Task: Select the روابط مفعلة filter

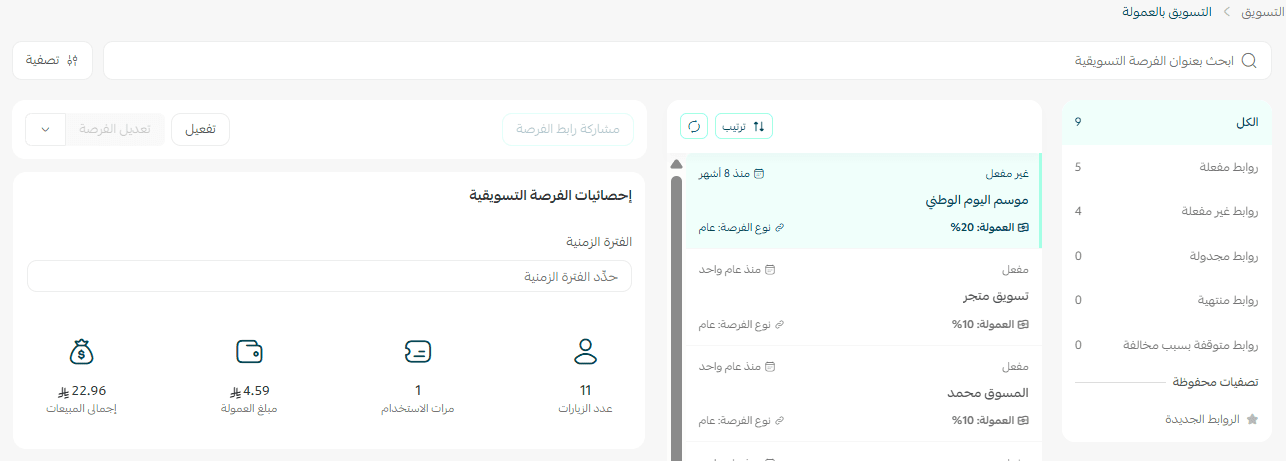Action: 1166,167
